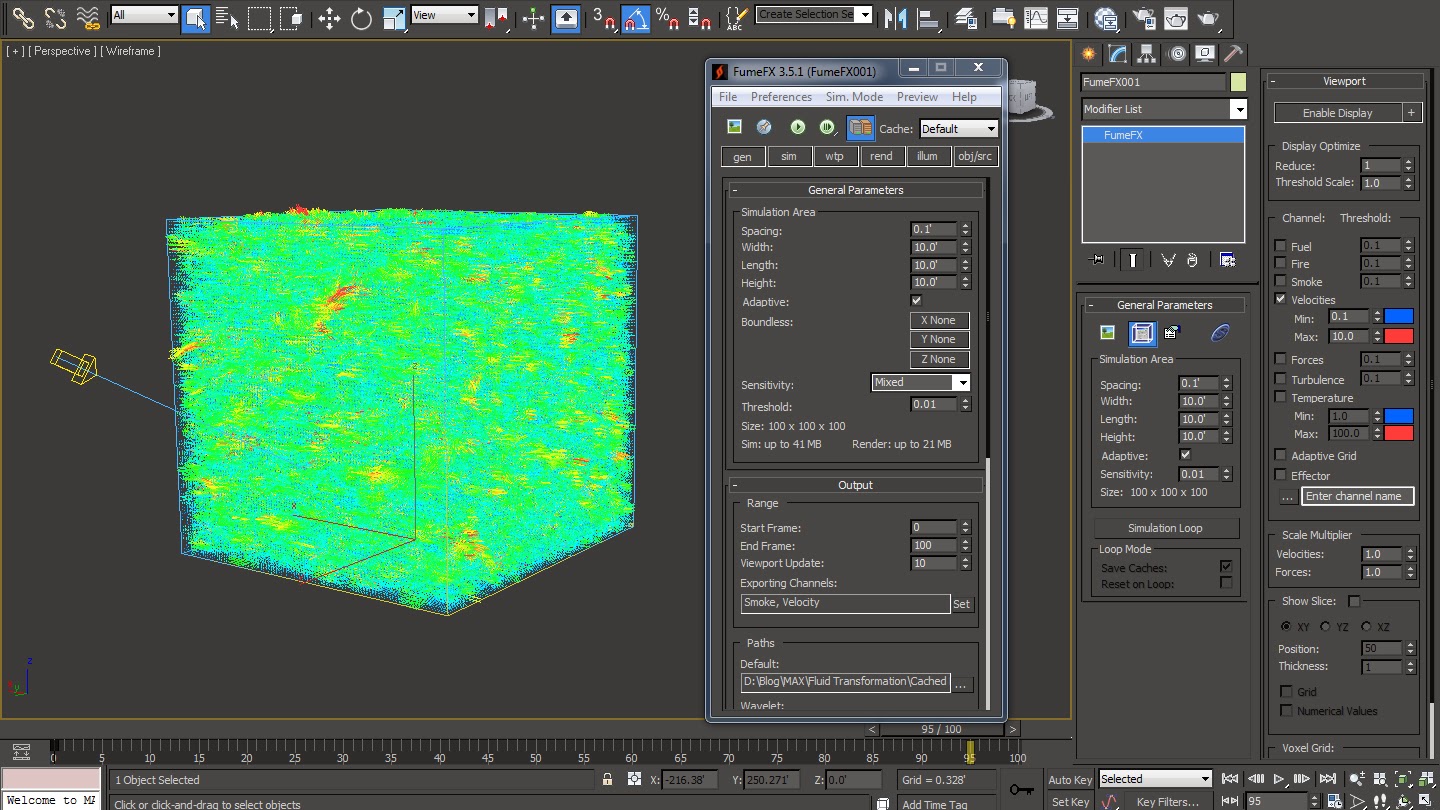
Task: Switch to the rend tab
Action: pos(881,156)
